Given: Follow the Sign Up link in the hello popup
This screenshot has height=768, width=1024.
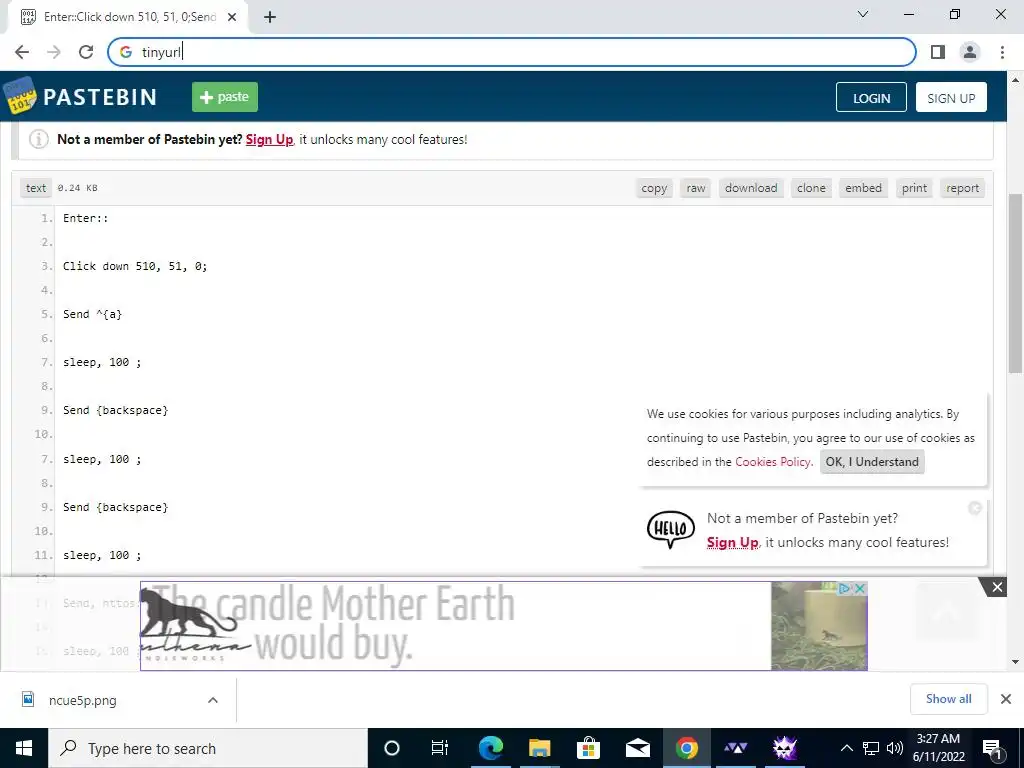Looking at the screenshot, I should (x=732, y=542).
